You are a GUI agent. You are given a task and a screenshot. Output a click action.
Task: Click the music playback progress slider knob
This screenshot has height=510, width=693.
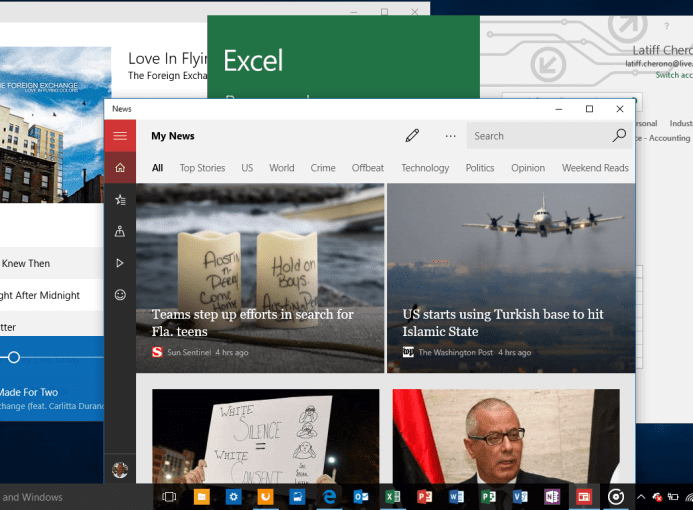point(14,357)
